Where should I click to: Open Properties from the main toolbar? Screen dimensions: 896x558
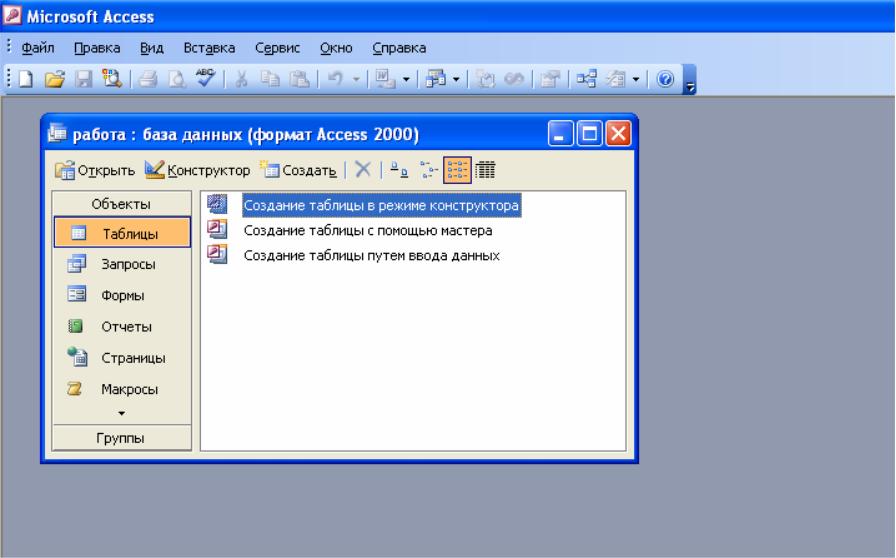pyautogui.click(x=550, y=79)
